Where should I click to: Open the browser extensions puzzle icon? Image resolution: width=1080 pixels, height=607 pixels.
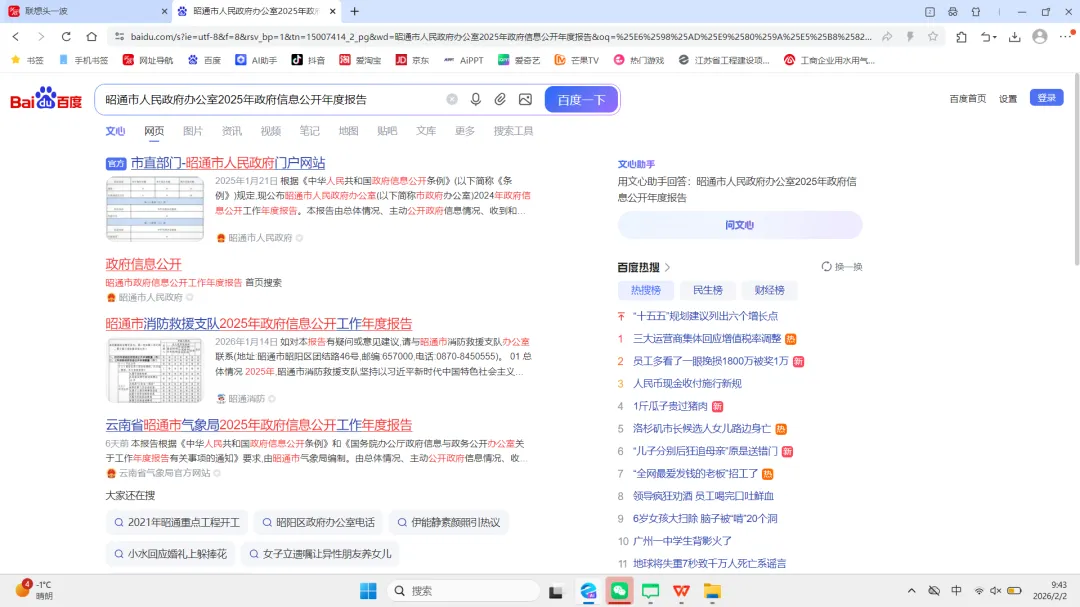pyautogui.click(x=962, y=37)
